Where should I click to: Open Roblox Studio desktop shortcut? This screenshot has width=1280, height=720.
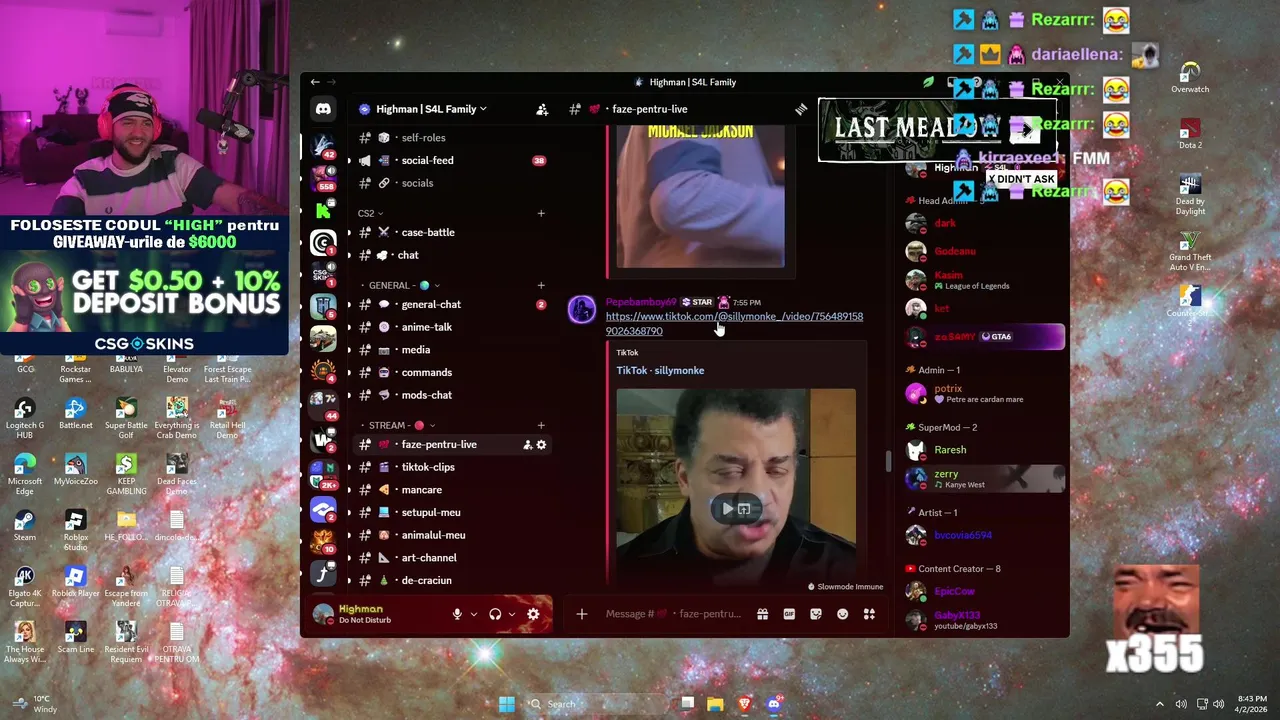[x=75, y=530]
